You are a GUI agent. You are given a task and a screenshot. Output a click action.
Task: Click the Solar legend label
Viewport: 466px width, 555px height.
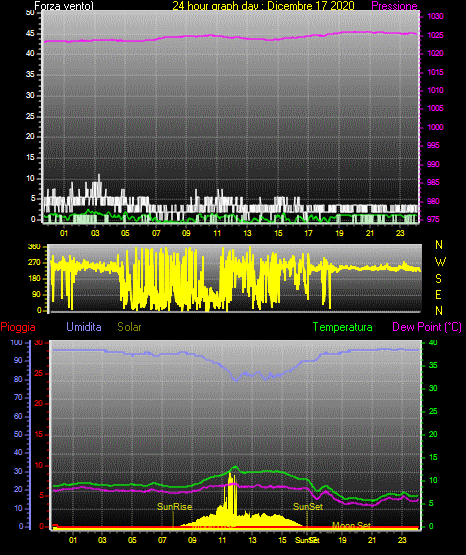point(129,327)
